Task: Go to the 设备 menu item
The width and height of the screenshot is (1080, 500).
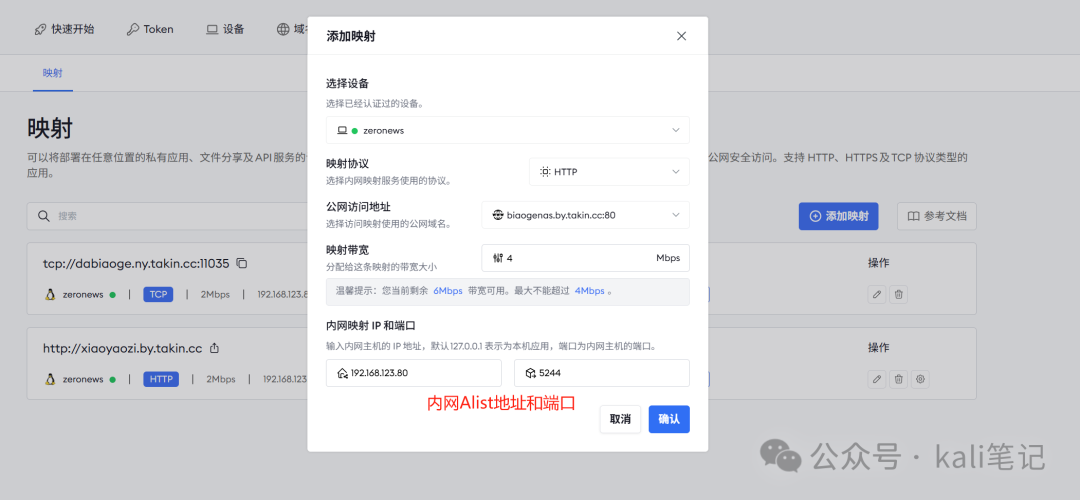Action: click(x=225, y=29)
